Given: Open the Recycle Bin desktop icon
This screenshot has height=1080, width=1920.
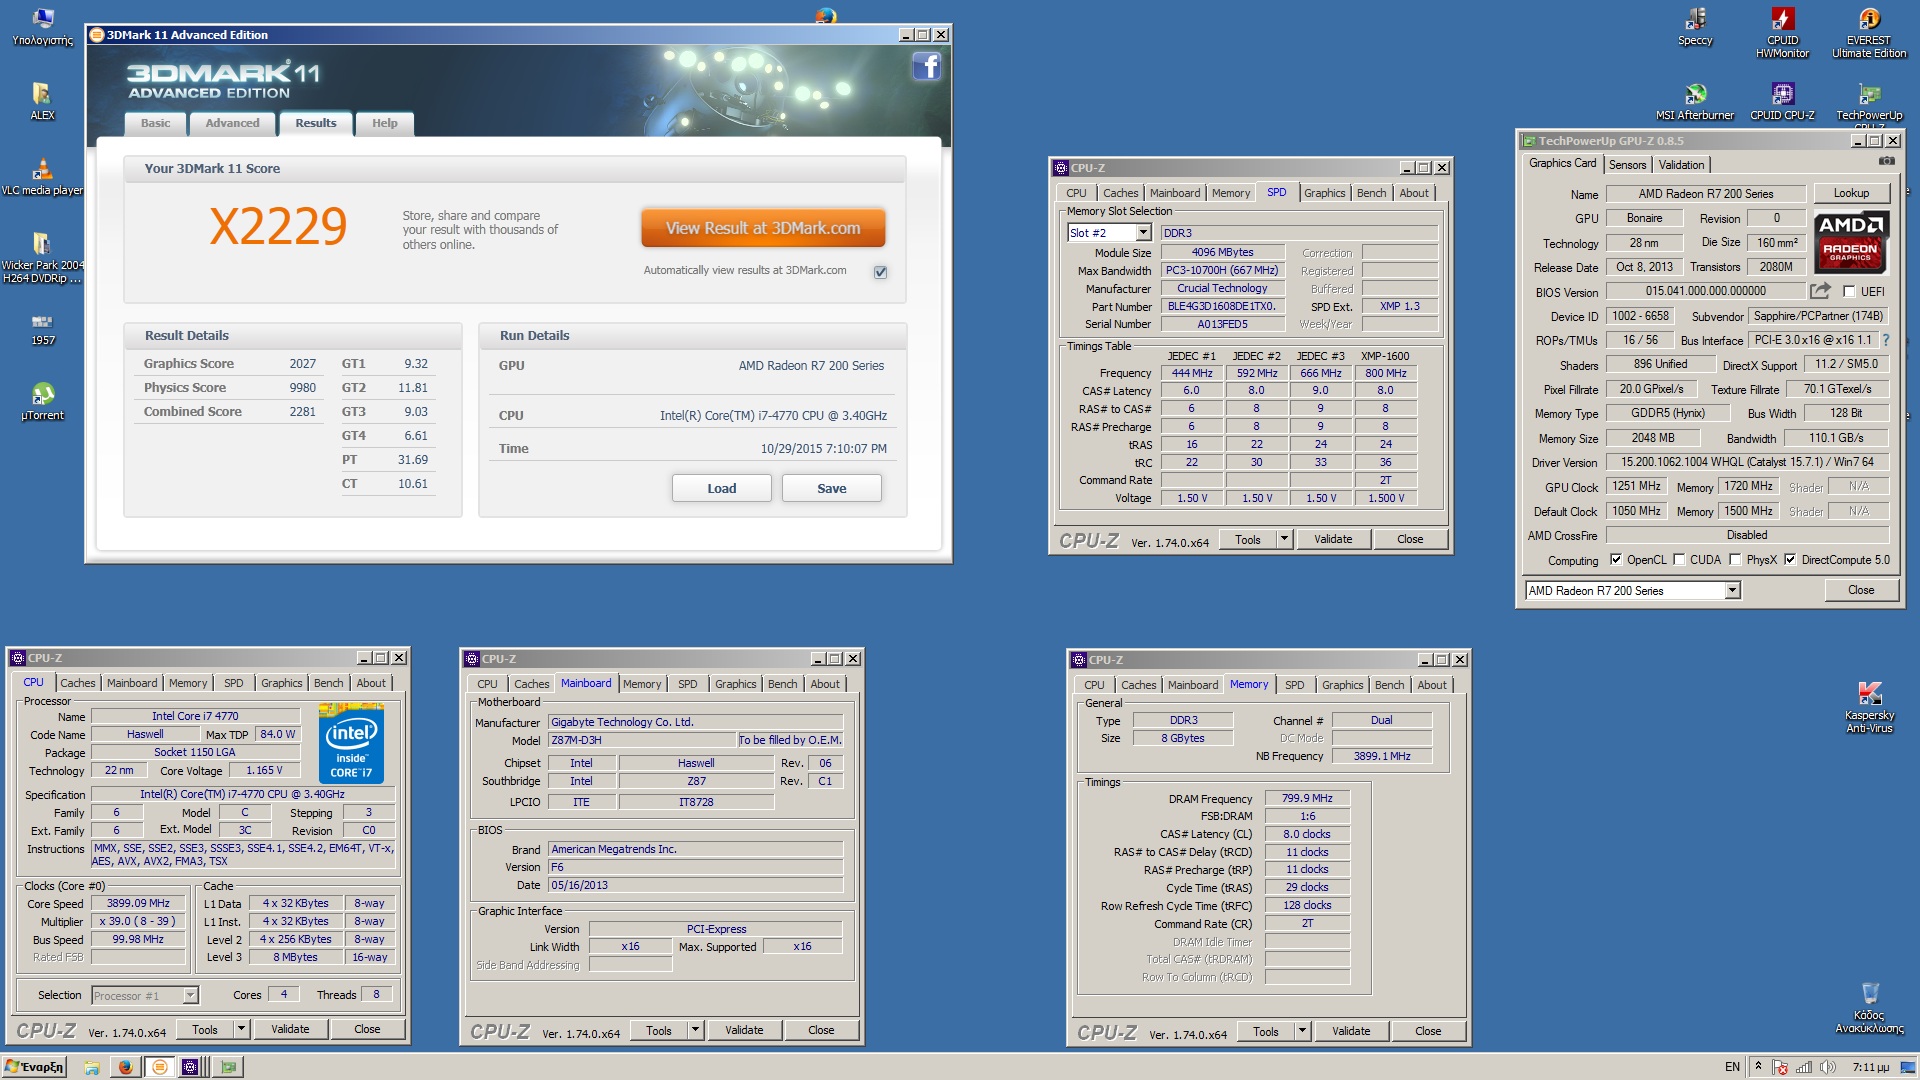Looking at the screenshot, I should point(1869,1007).
